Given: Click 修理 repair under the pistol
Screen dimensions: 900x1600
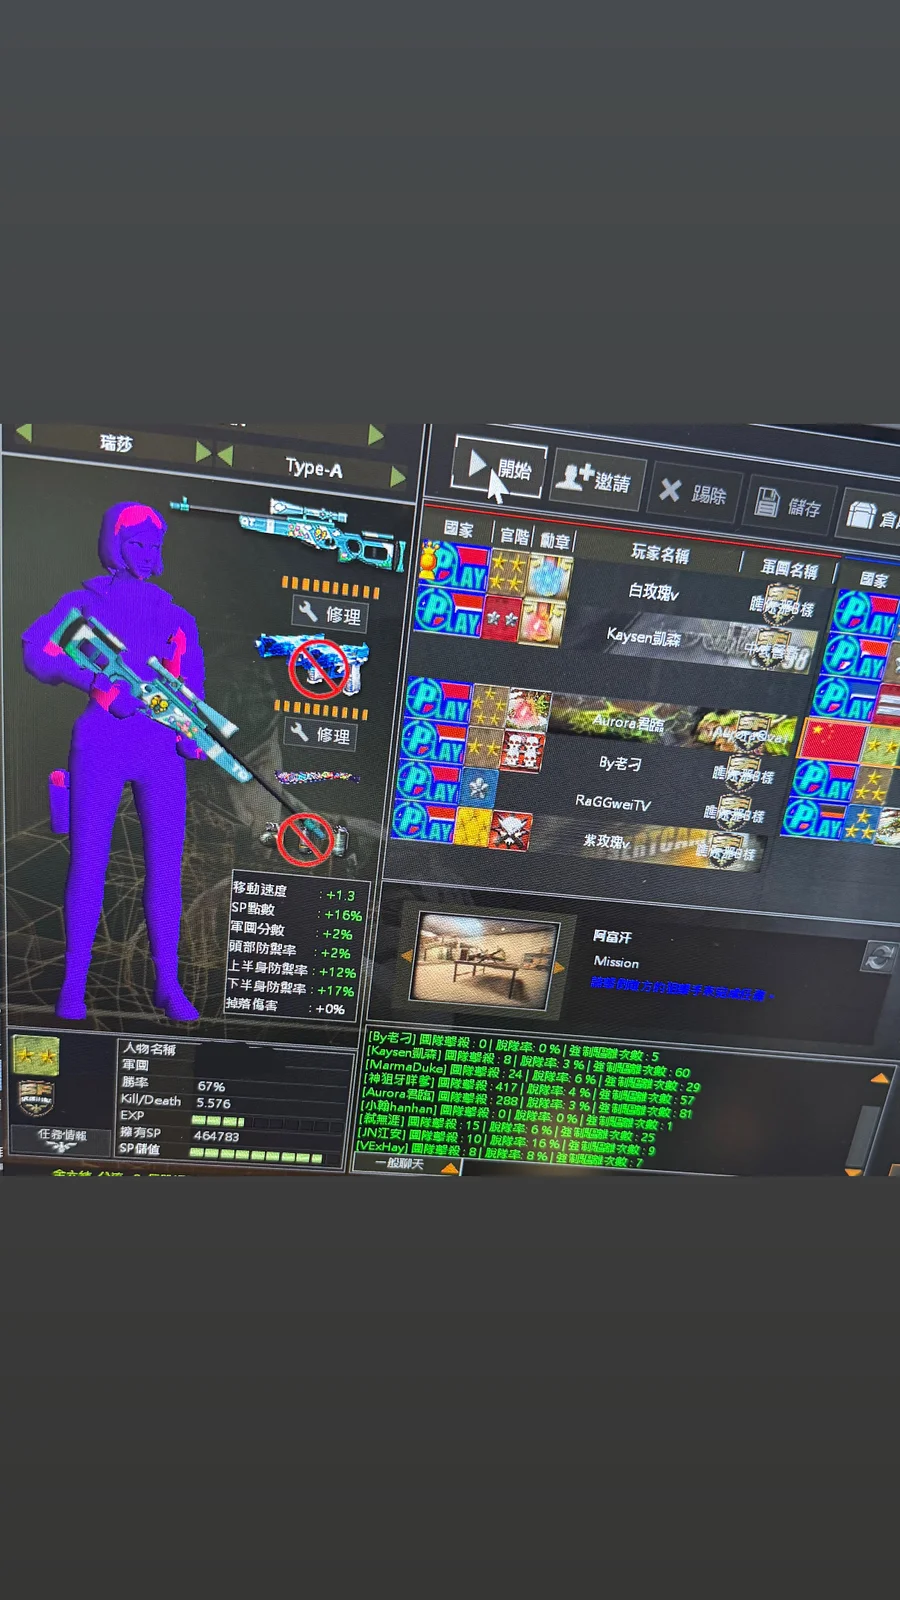Looking at the screenshot, I should tap(320, 734).
